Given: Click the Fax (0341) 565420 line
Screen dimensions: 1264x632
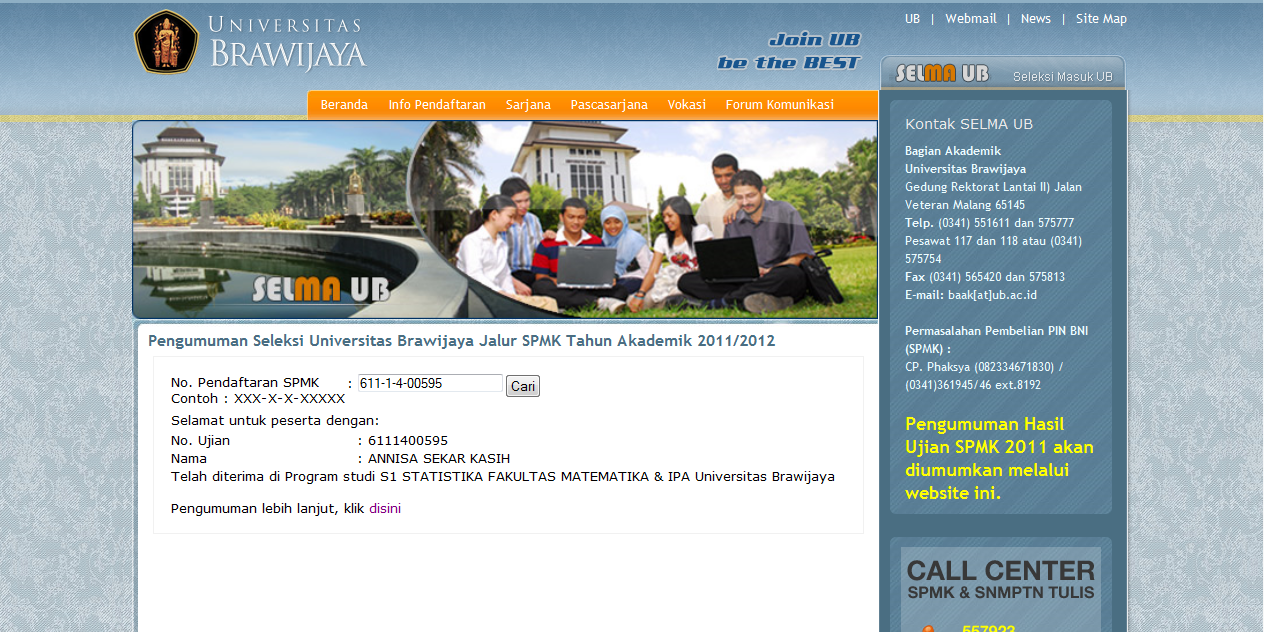Looking at the screenshot, I should point(985,277).
